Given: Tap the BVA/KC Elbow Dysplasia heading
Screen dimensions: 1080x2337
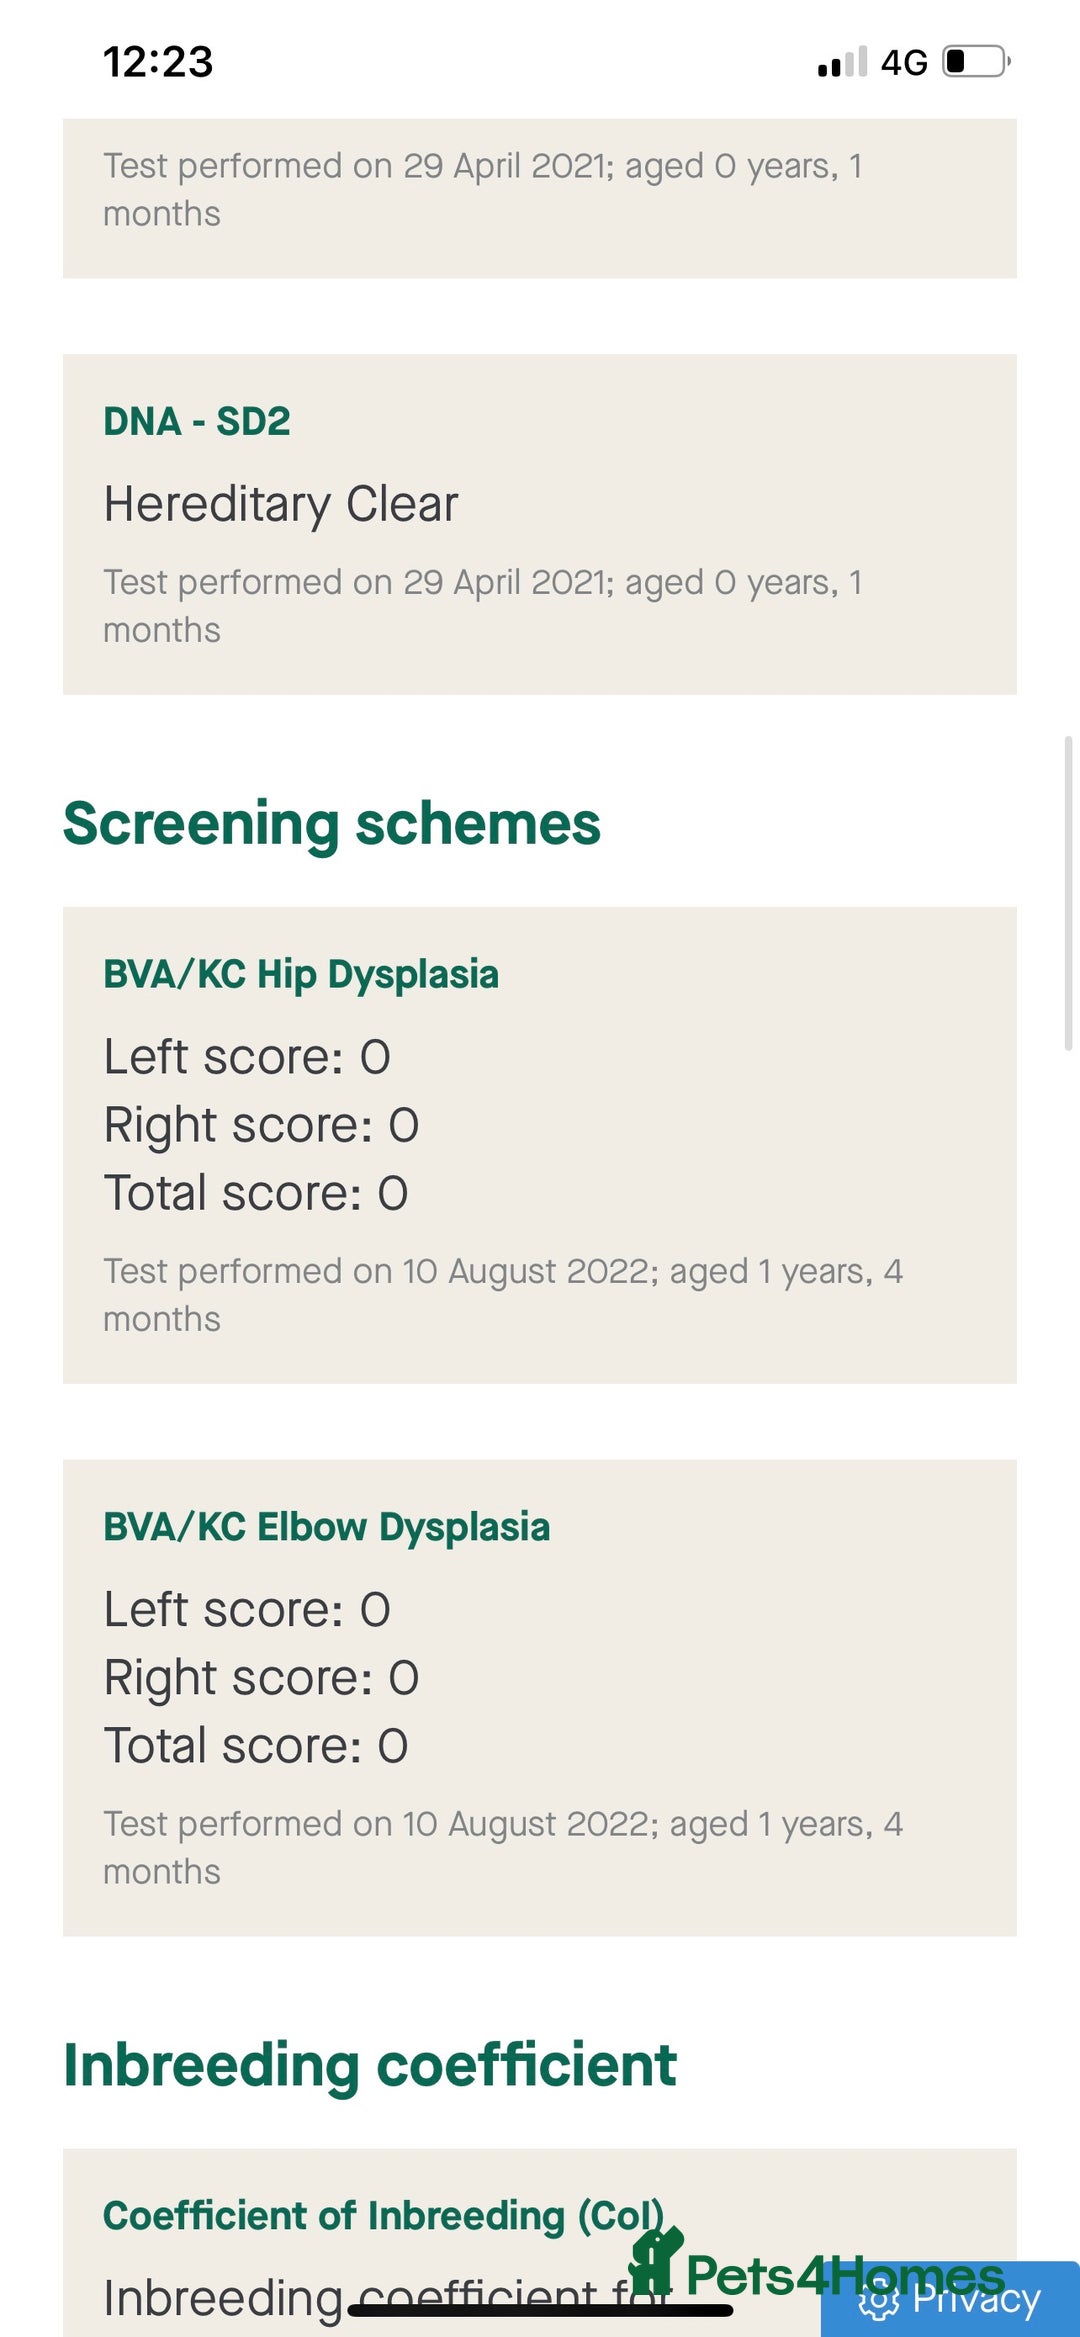Looking at the screenshot, I should coord(327,1528).
